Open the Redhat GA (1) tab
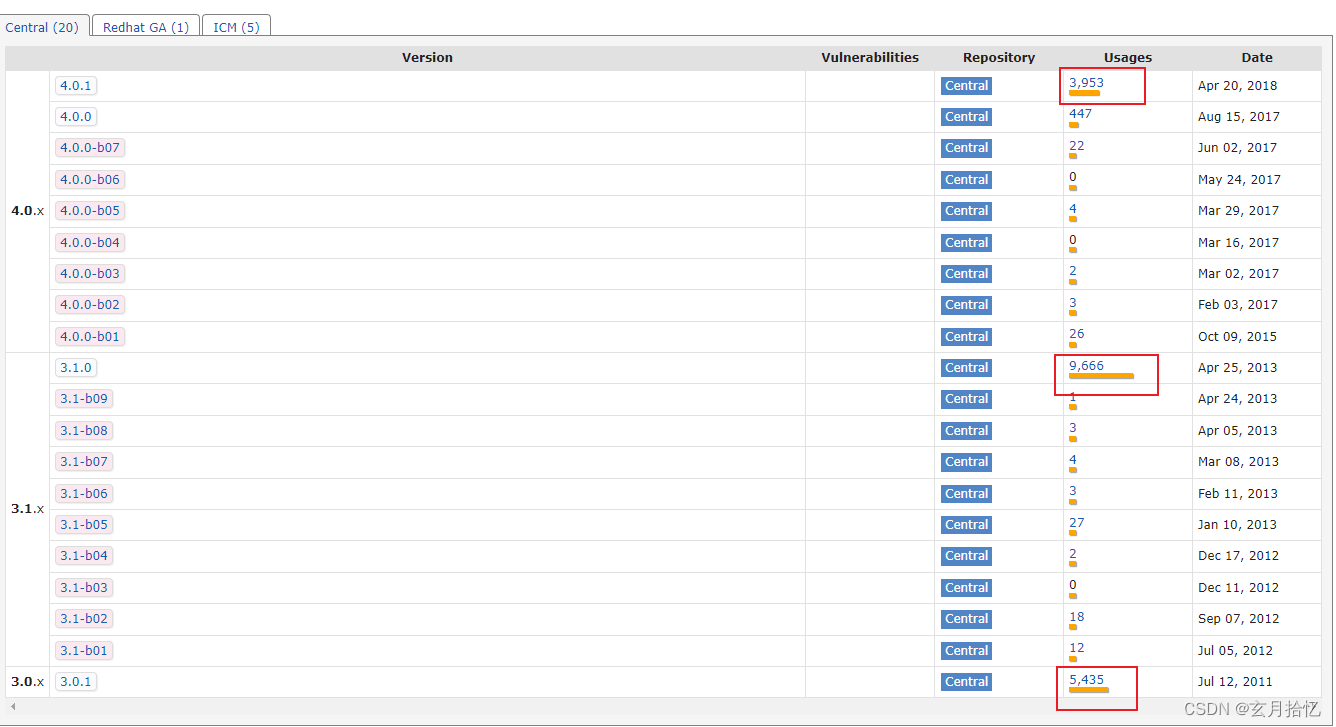 pyautogui.click(x=146, y=26)
